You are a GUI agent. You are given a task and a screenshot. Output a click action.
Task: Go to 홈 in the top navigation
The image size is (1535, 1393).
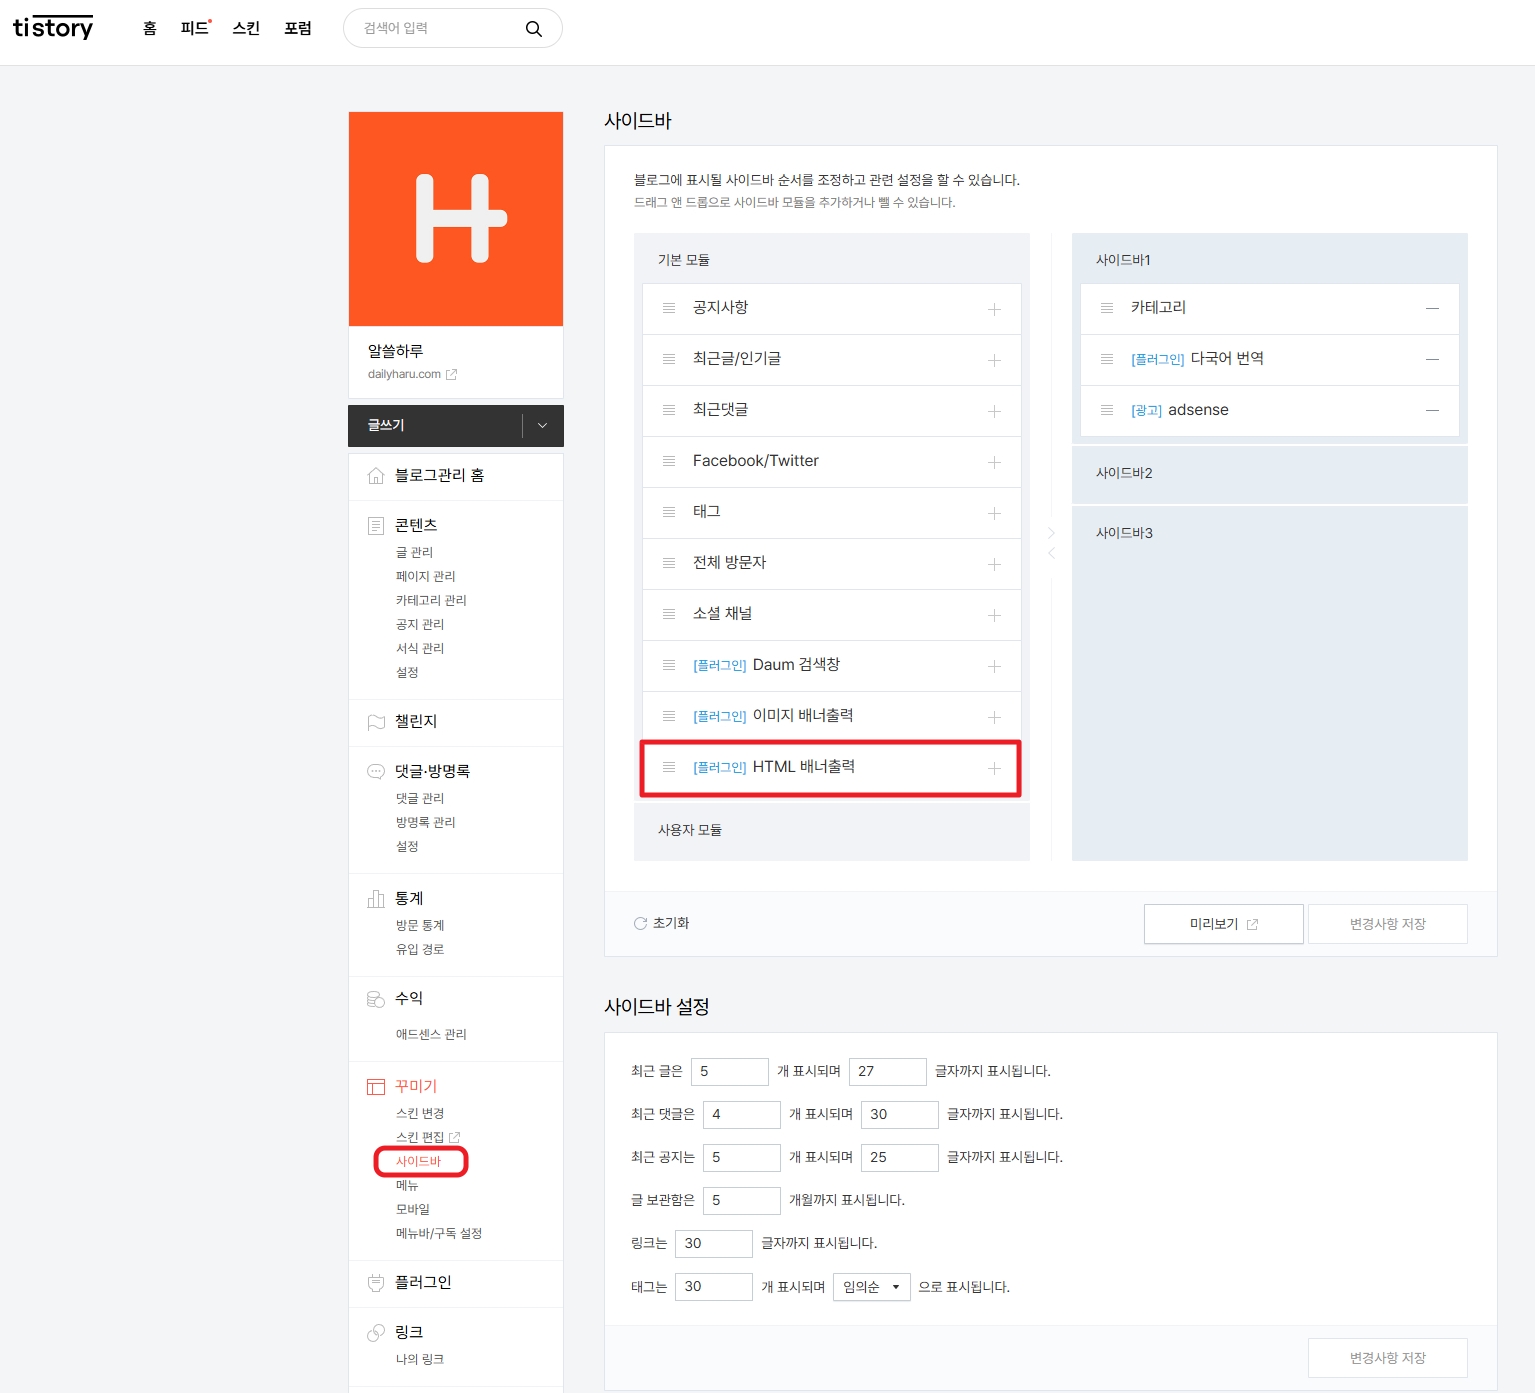(x=150, y=28)
